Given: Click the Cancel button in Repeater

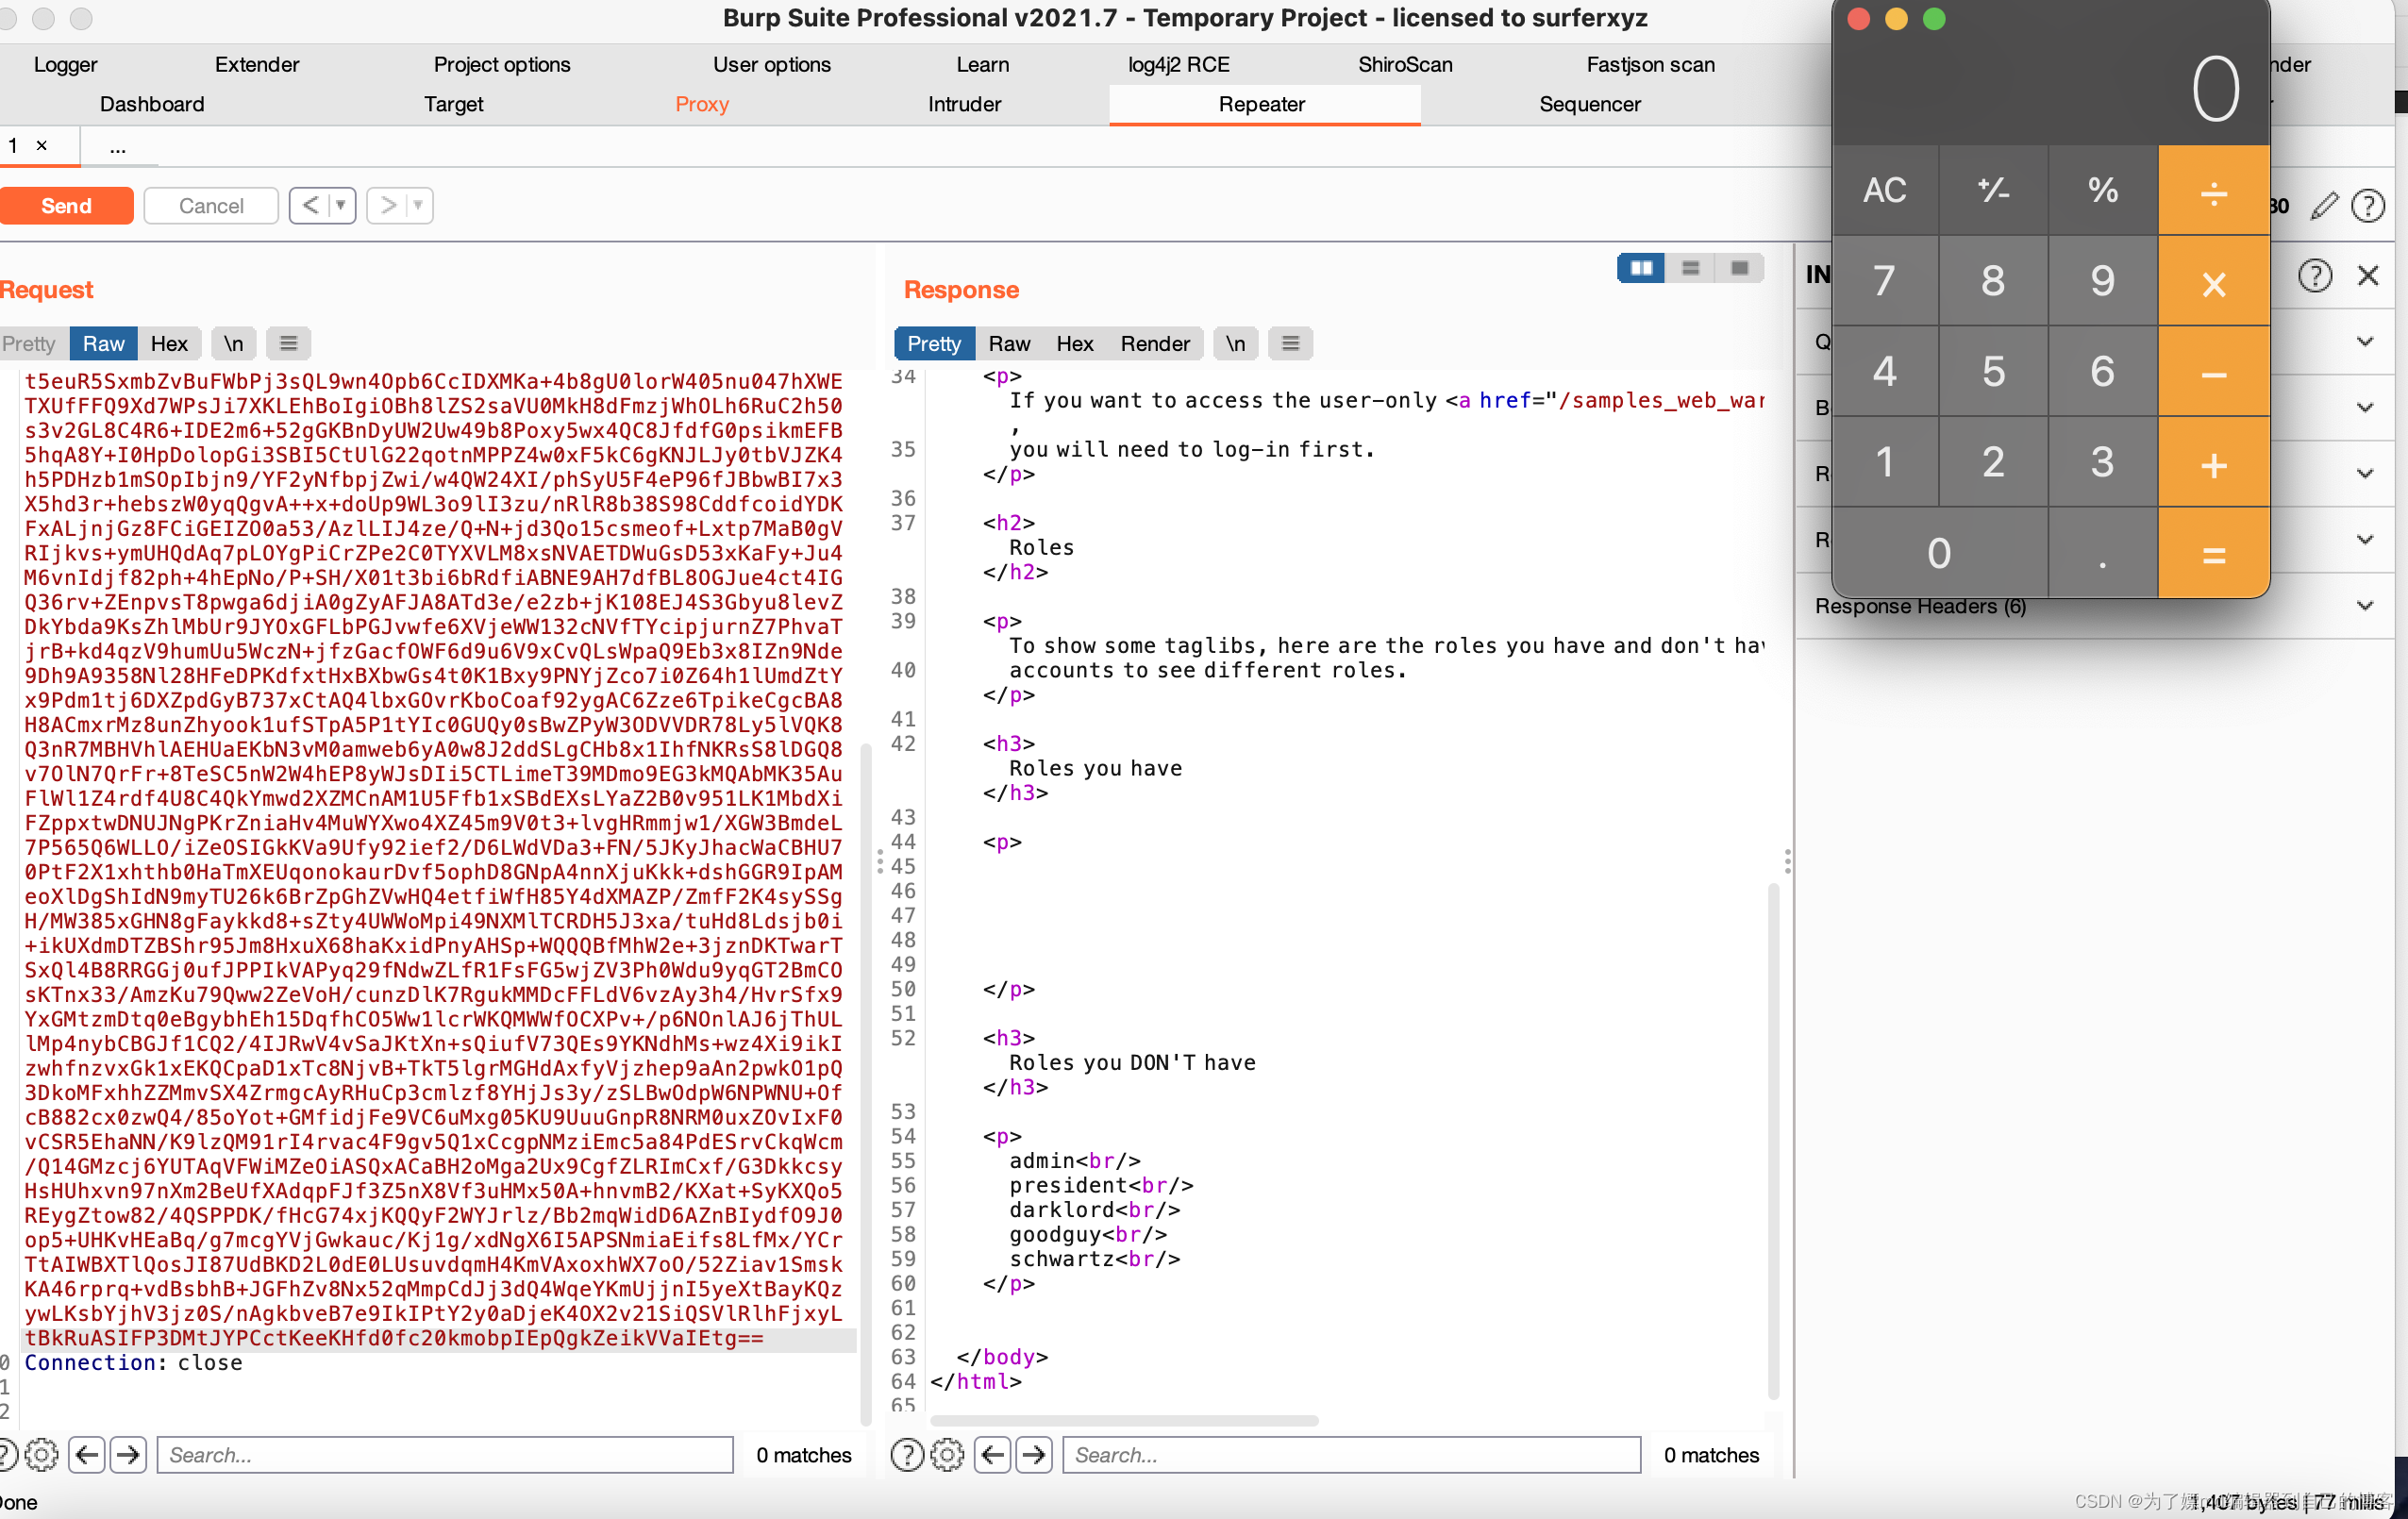Looking at the screenshot, I should [210, 205].
